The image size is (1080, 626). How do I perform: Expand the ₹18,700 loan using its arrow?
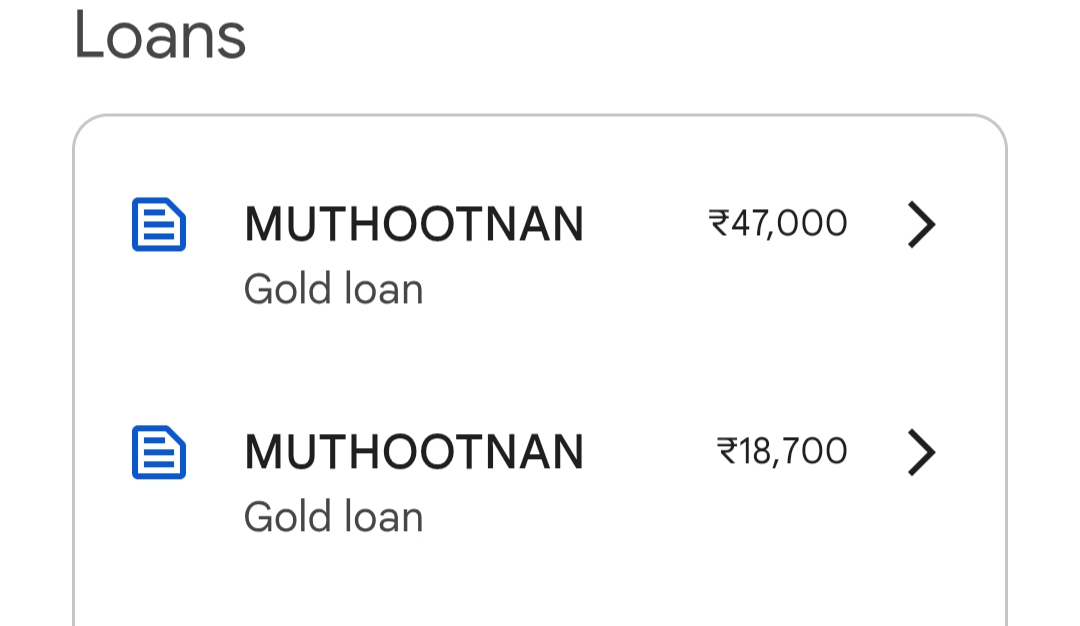coord(921,452)
